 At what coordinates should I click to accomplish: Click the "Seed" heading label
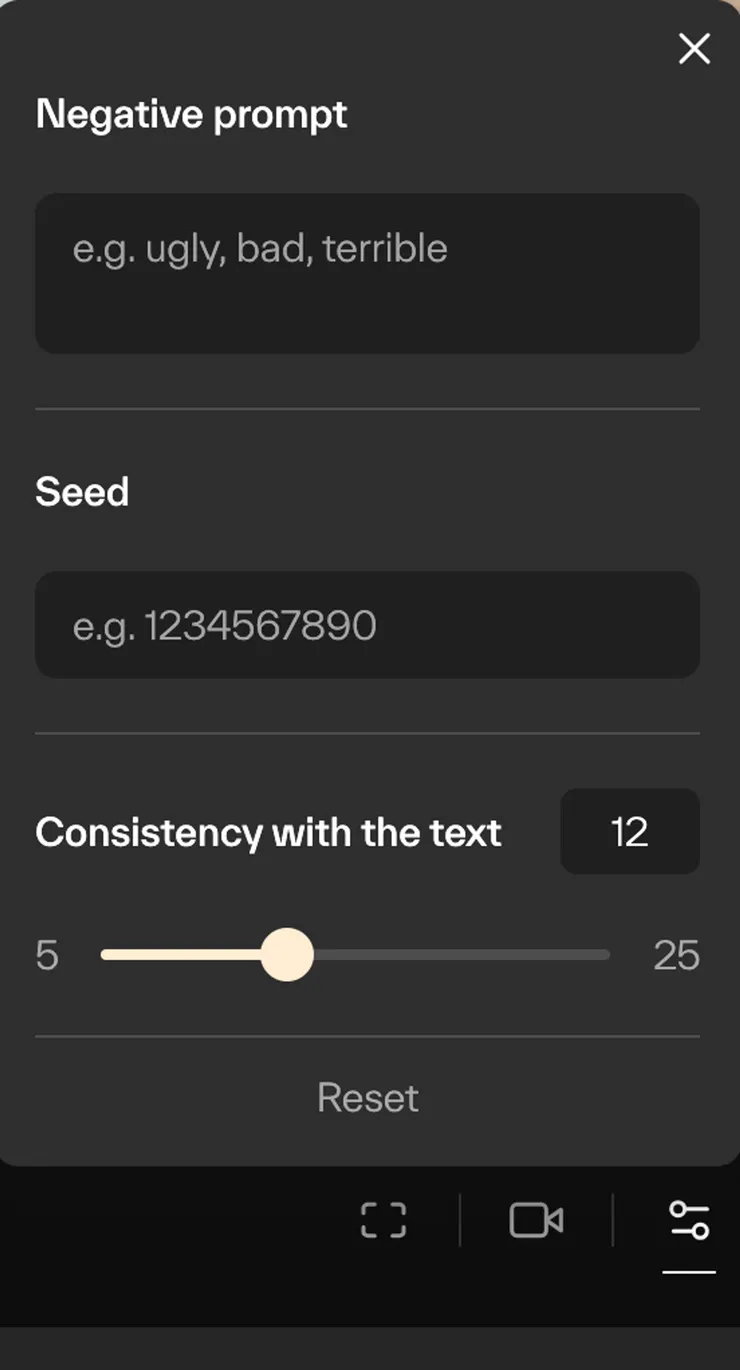[82, 492]
